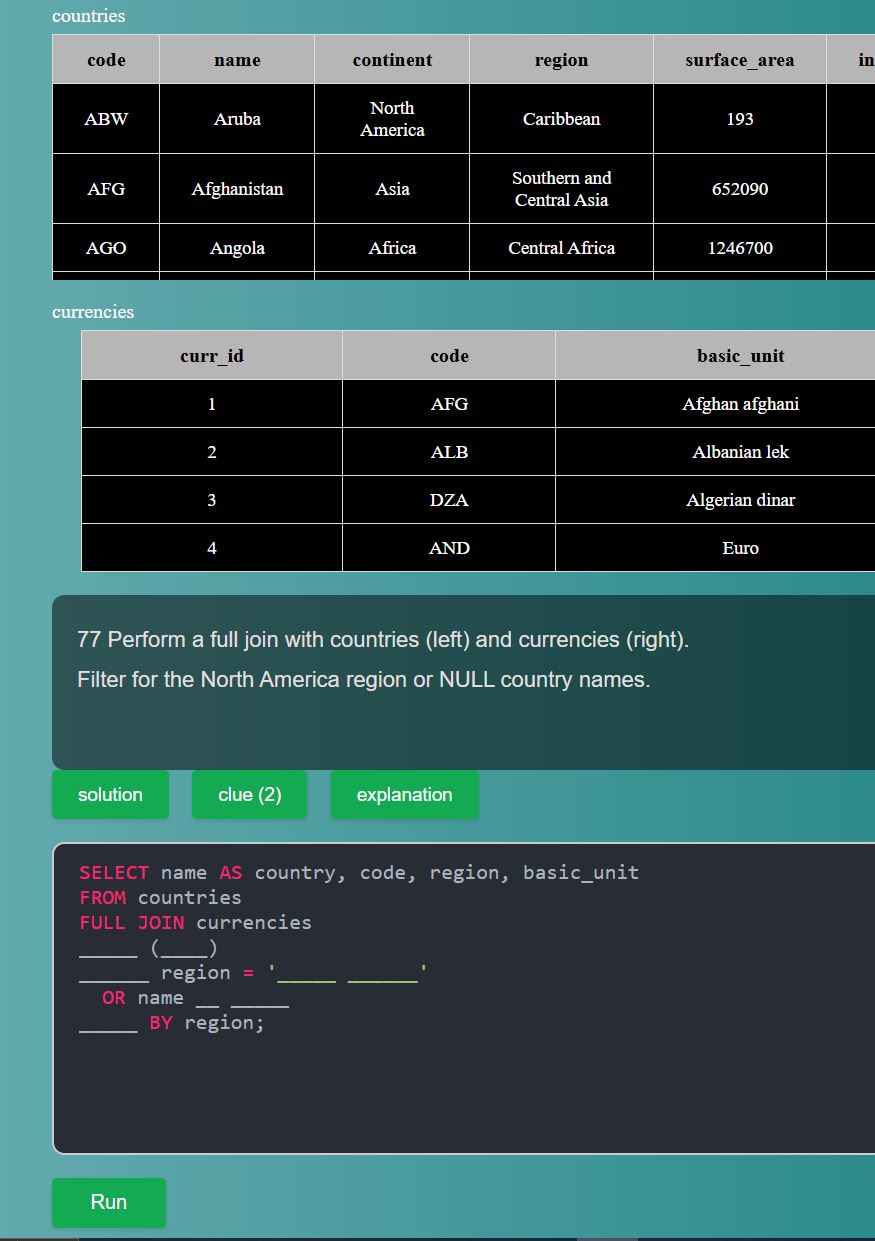Select the Algerian dinar row

tap(740, 499)
